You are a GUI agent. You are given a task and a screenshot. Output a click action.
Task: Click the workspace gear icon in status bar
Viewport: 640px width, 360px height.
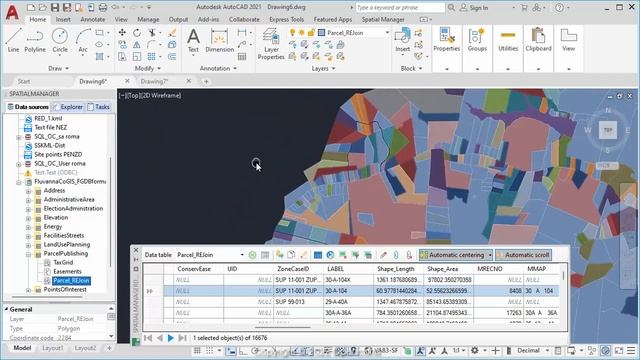click(x=475, y=351)
